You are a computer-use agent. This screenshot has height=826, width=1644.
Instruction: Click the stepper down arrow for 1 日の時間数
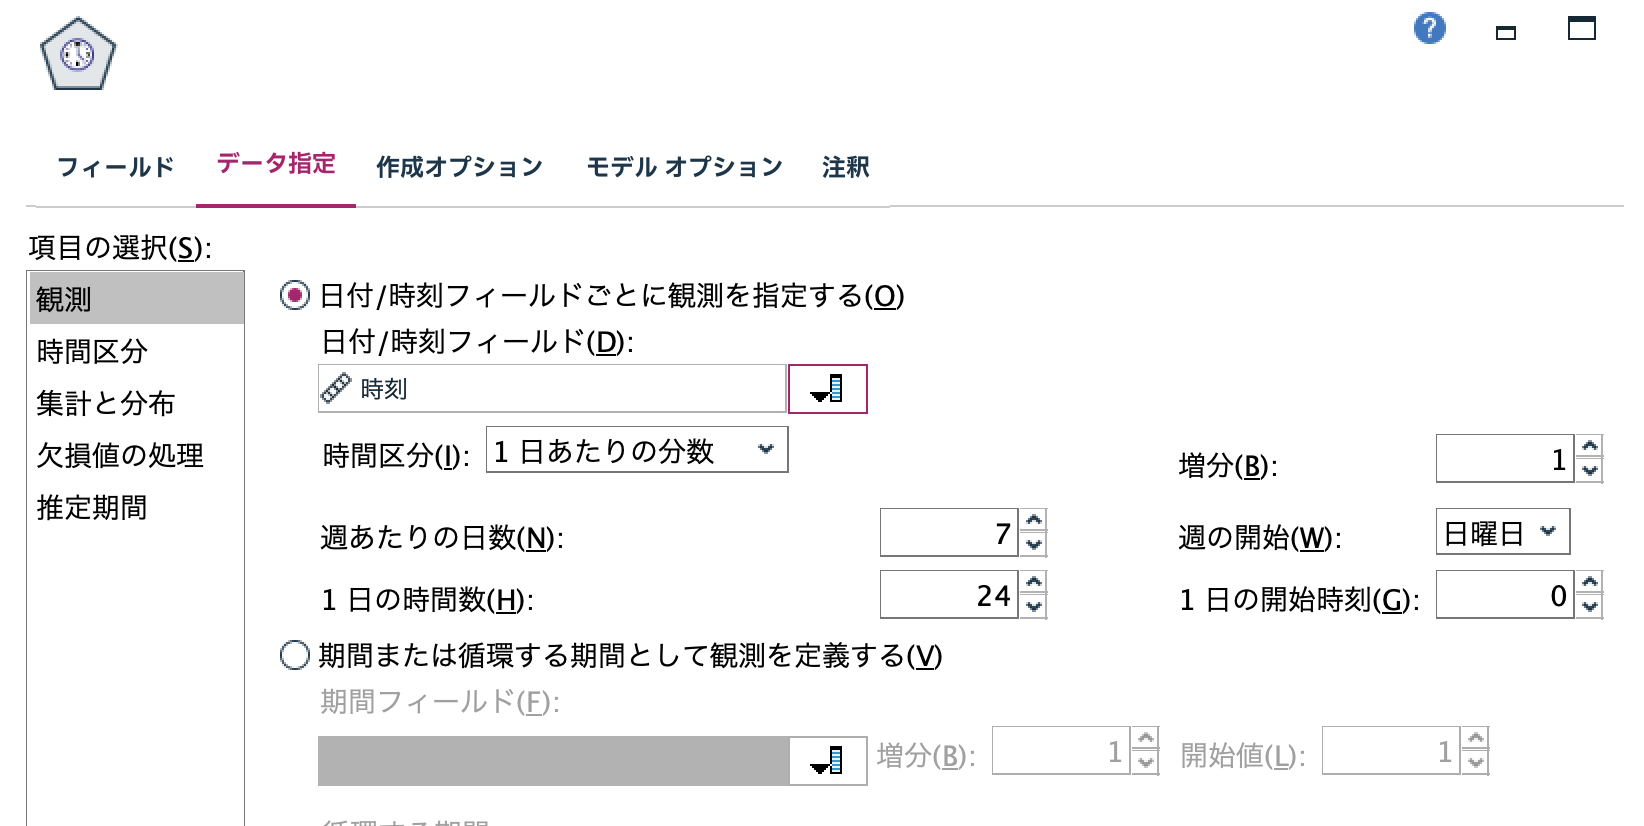1035,606
